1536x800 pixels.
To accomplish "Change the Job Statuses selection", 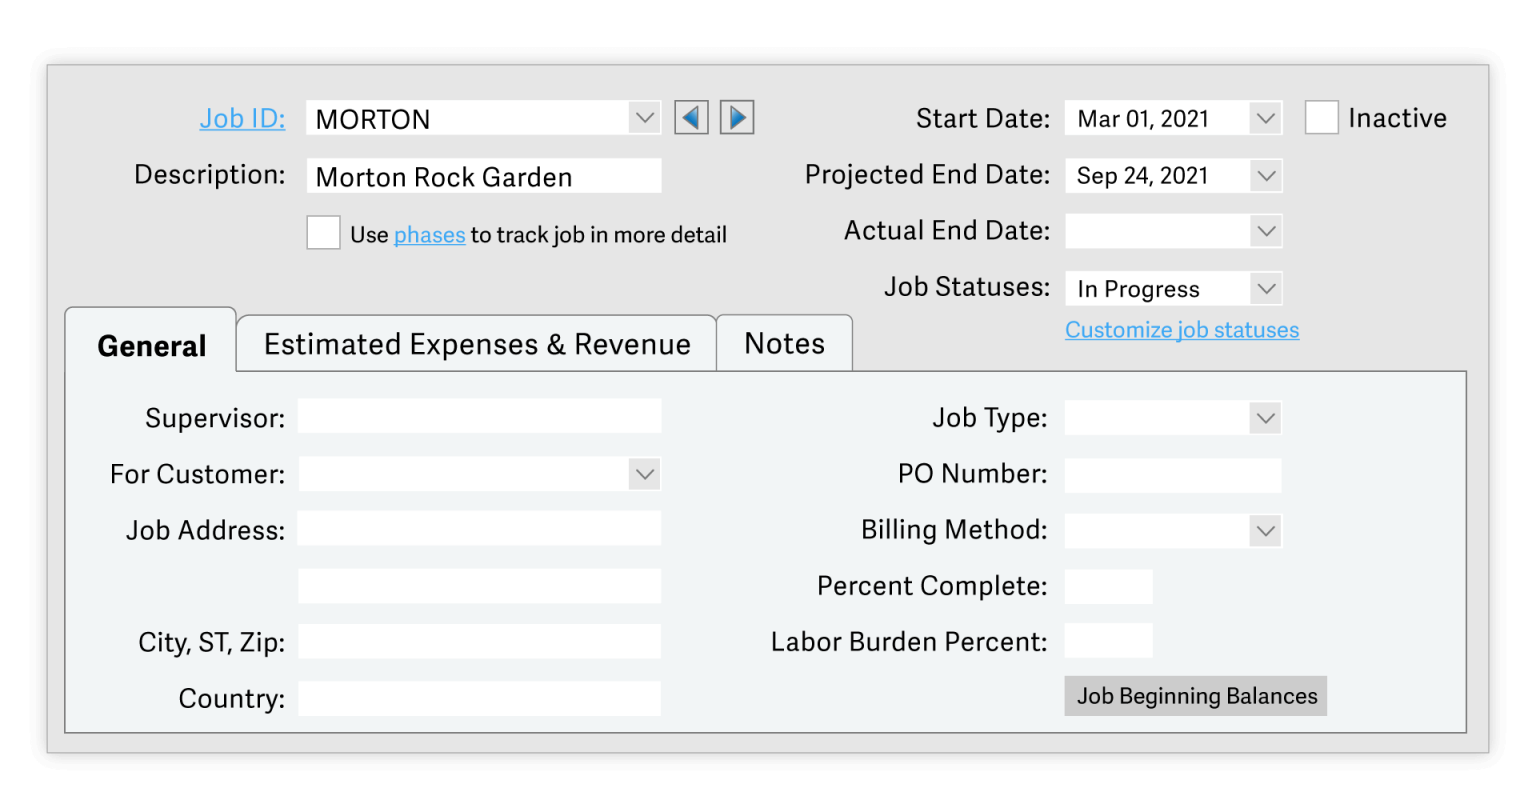I will [1262, 288].
